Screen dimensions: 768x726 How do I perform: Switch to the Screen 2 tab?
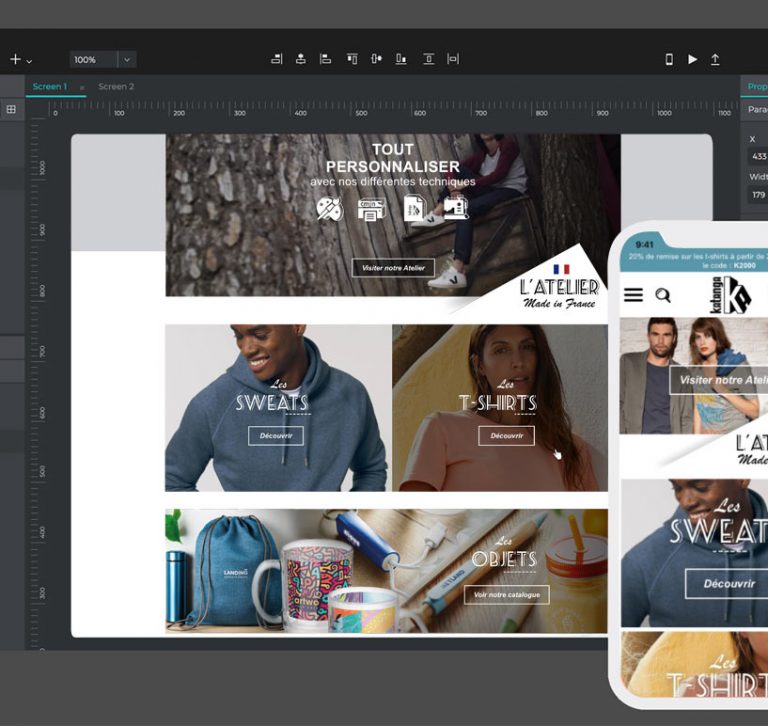pyautogui.click(x=116, y=87)
